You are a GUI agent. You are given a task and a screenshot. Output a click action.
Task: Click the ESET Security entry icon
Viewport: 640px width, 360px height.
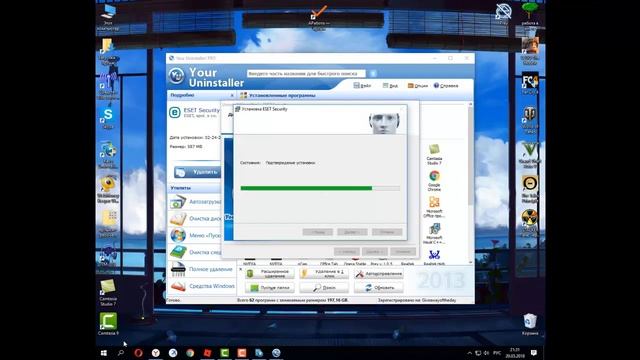click(x=175, y=112)
